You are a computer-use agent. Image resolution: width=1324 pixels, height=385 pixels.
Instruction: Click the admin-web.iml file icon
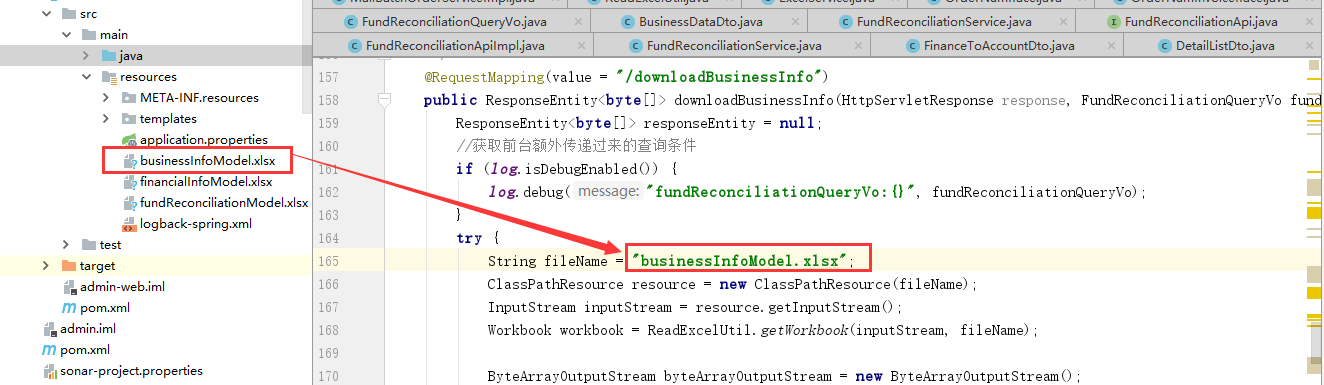[x=69, y=287]
